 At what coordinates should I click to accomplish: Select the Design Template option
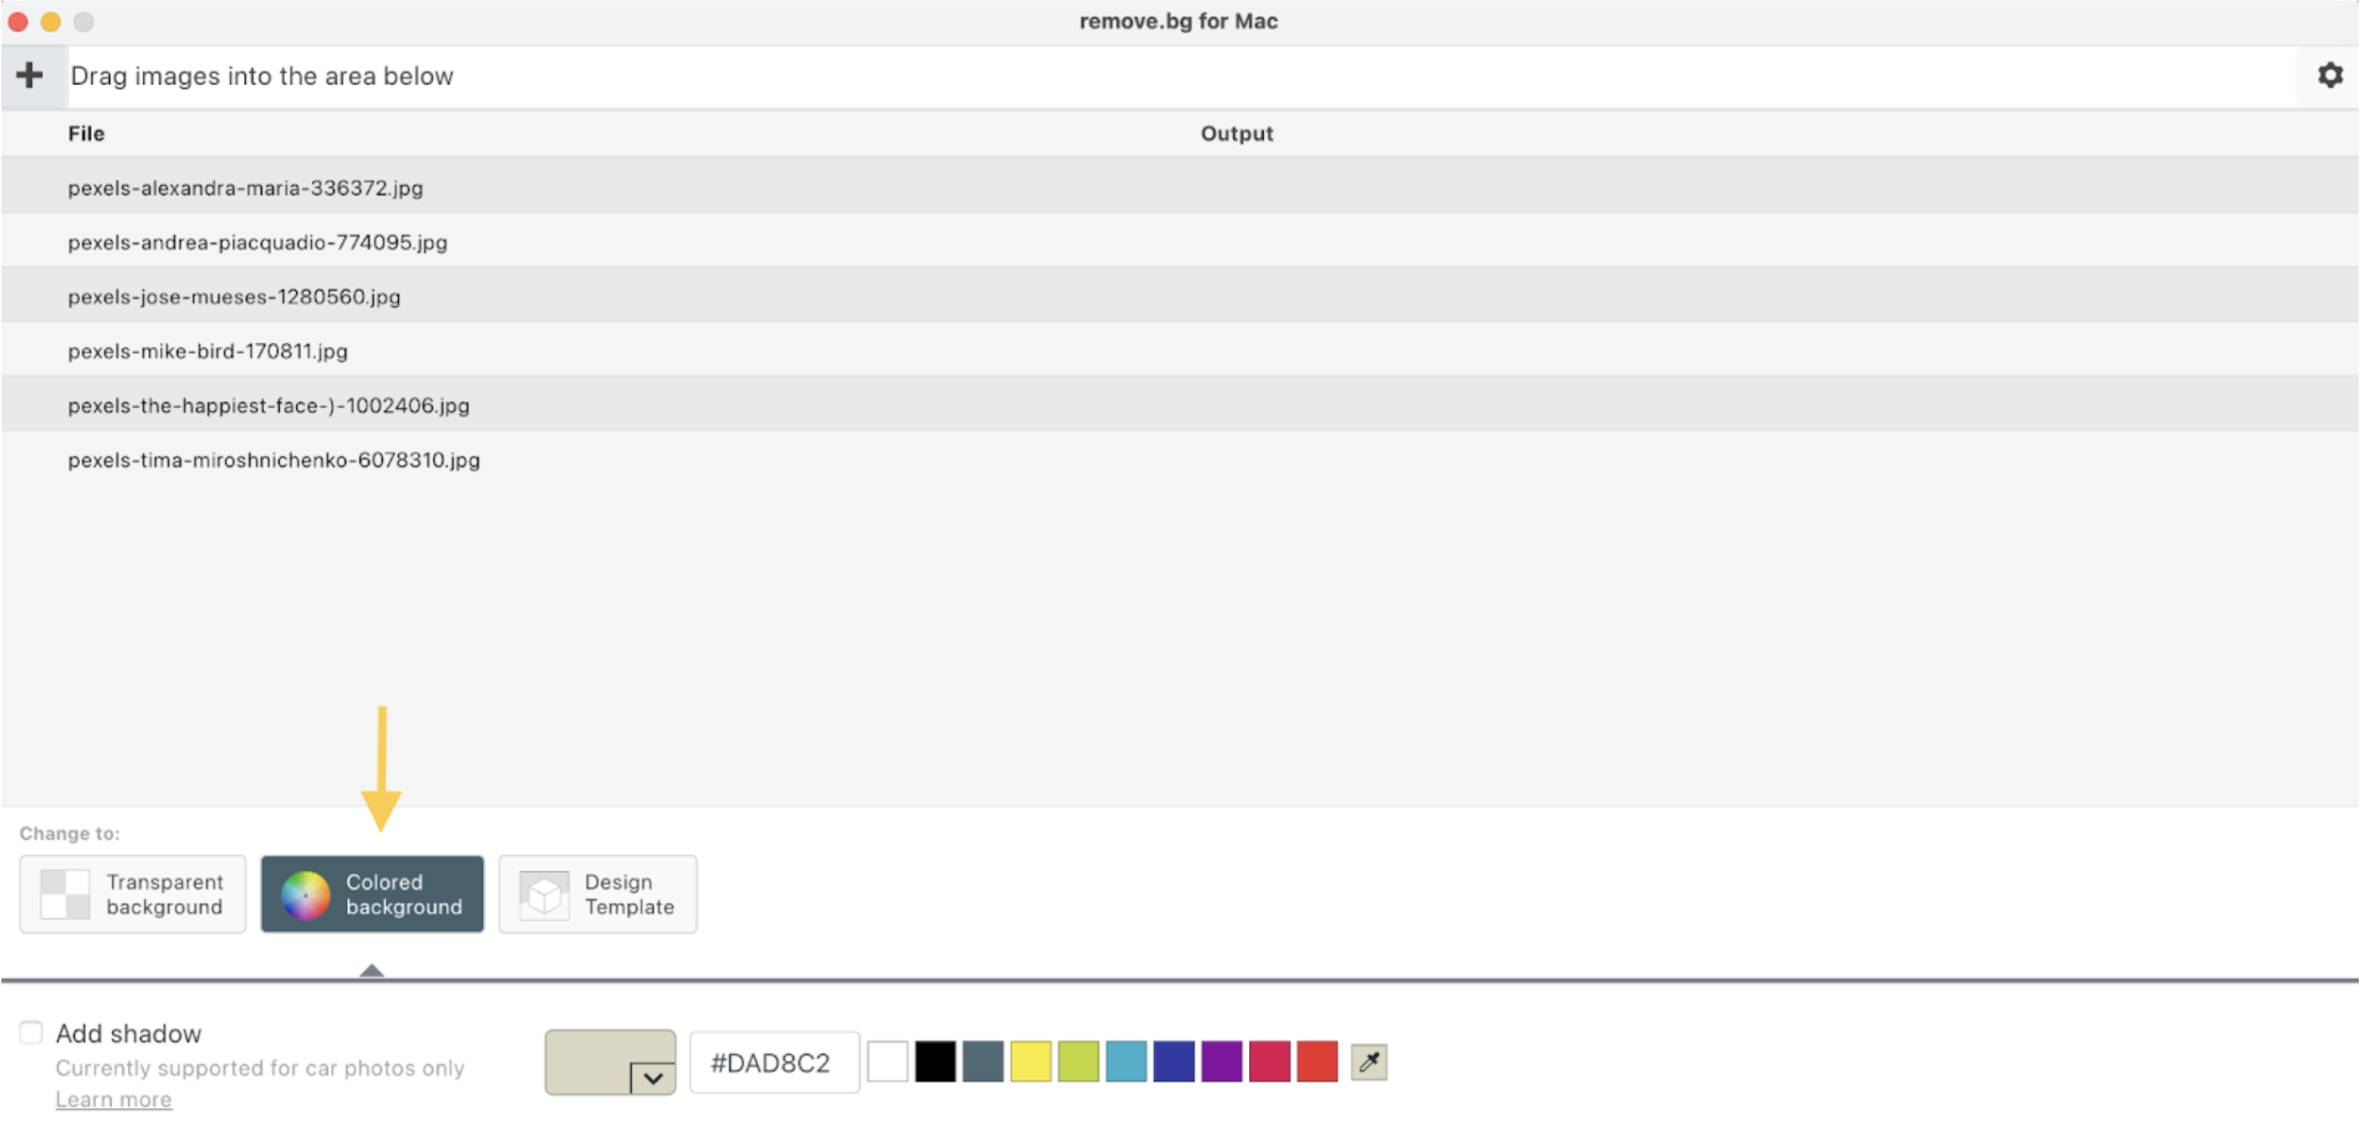point(598,894)
